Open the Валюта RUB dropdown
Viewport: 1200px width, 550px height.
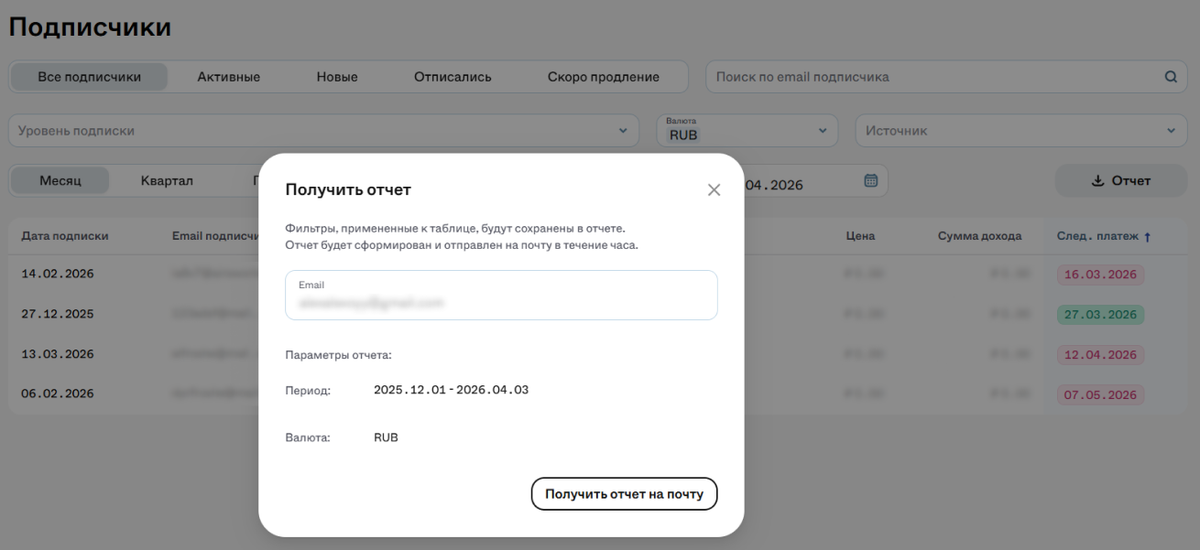[x=747, y=131]
